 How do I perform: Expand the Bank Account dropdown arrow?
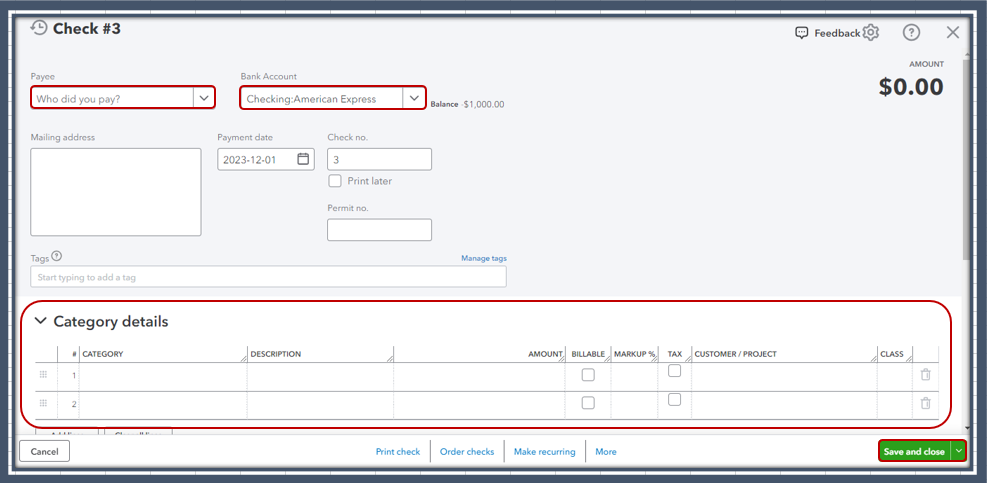pos(414,98)
